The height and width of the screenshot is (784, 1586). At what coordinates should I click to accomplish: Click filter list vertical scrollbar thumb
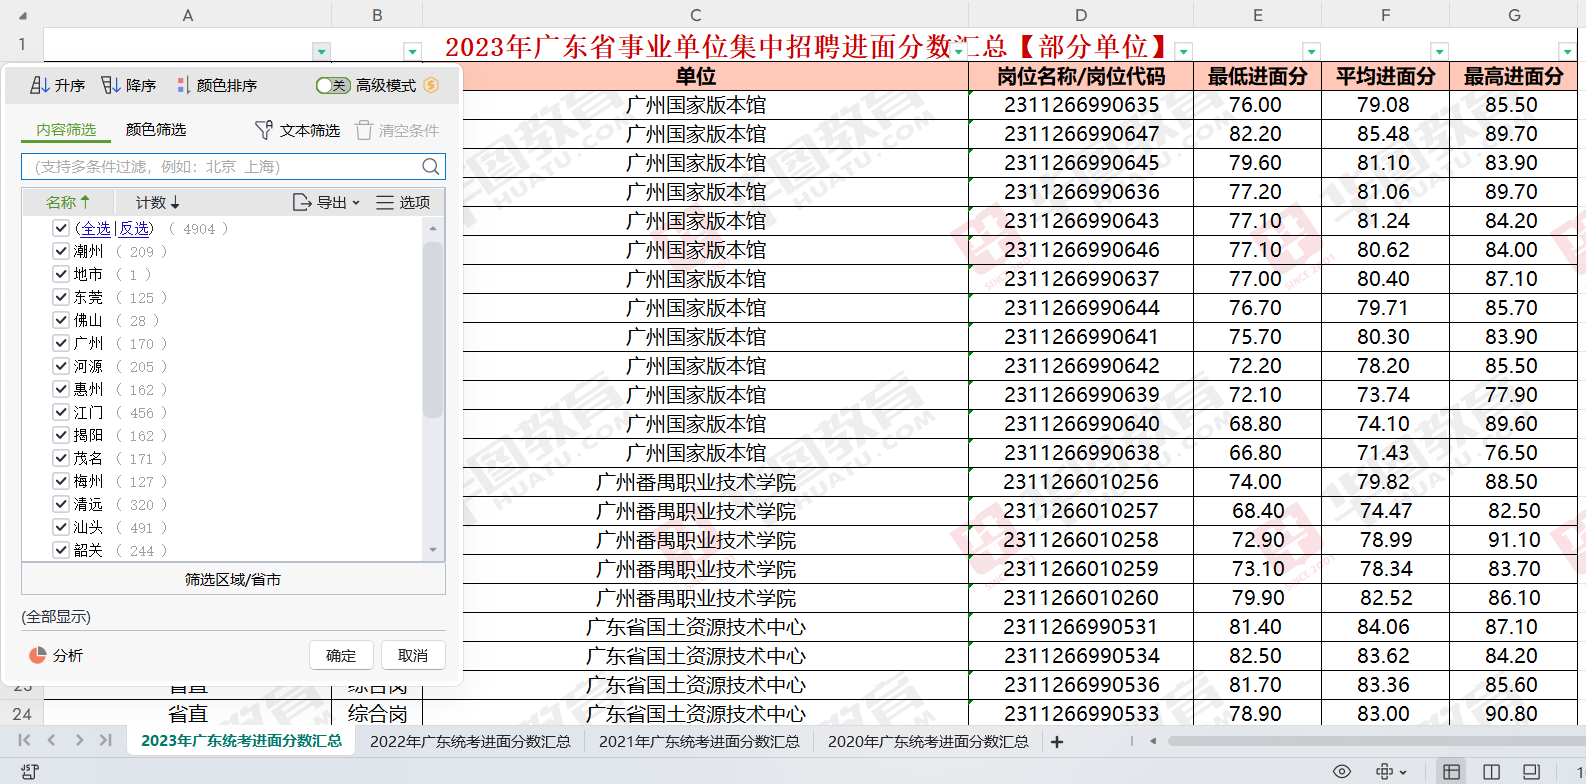tap(432, 329)
